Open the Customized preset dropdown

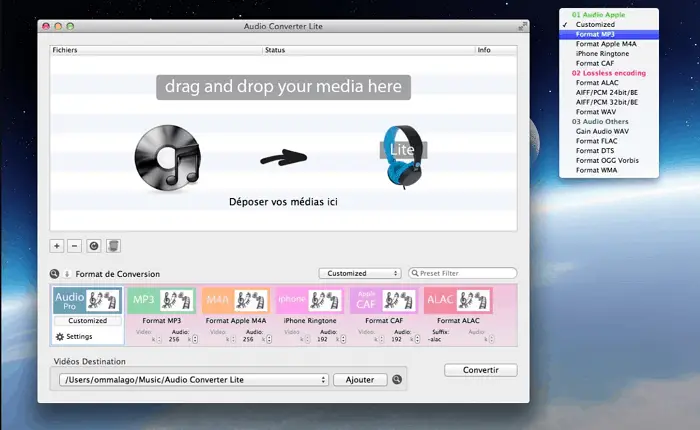[360, 273]
